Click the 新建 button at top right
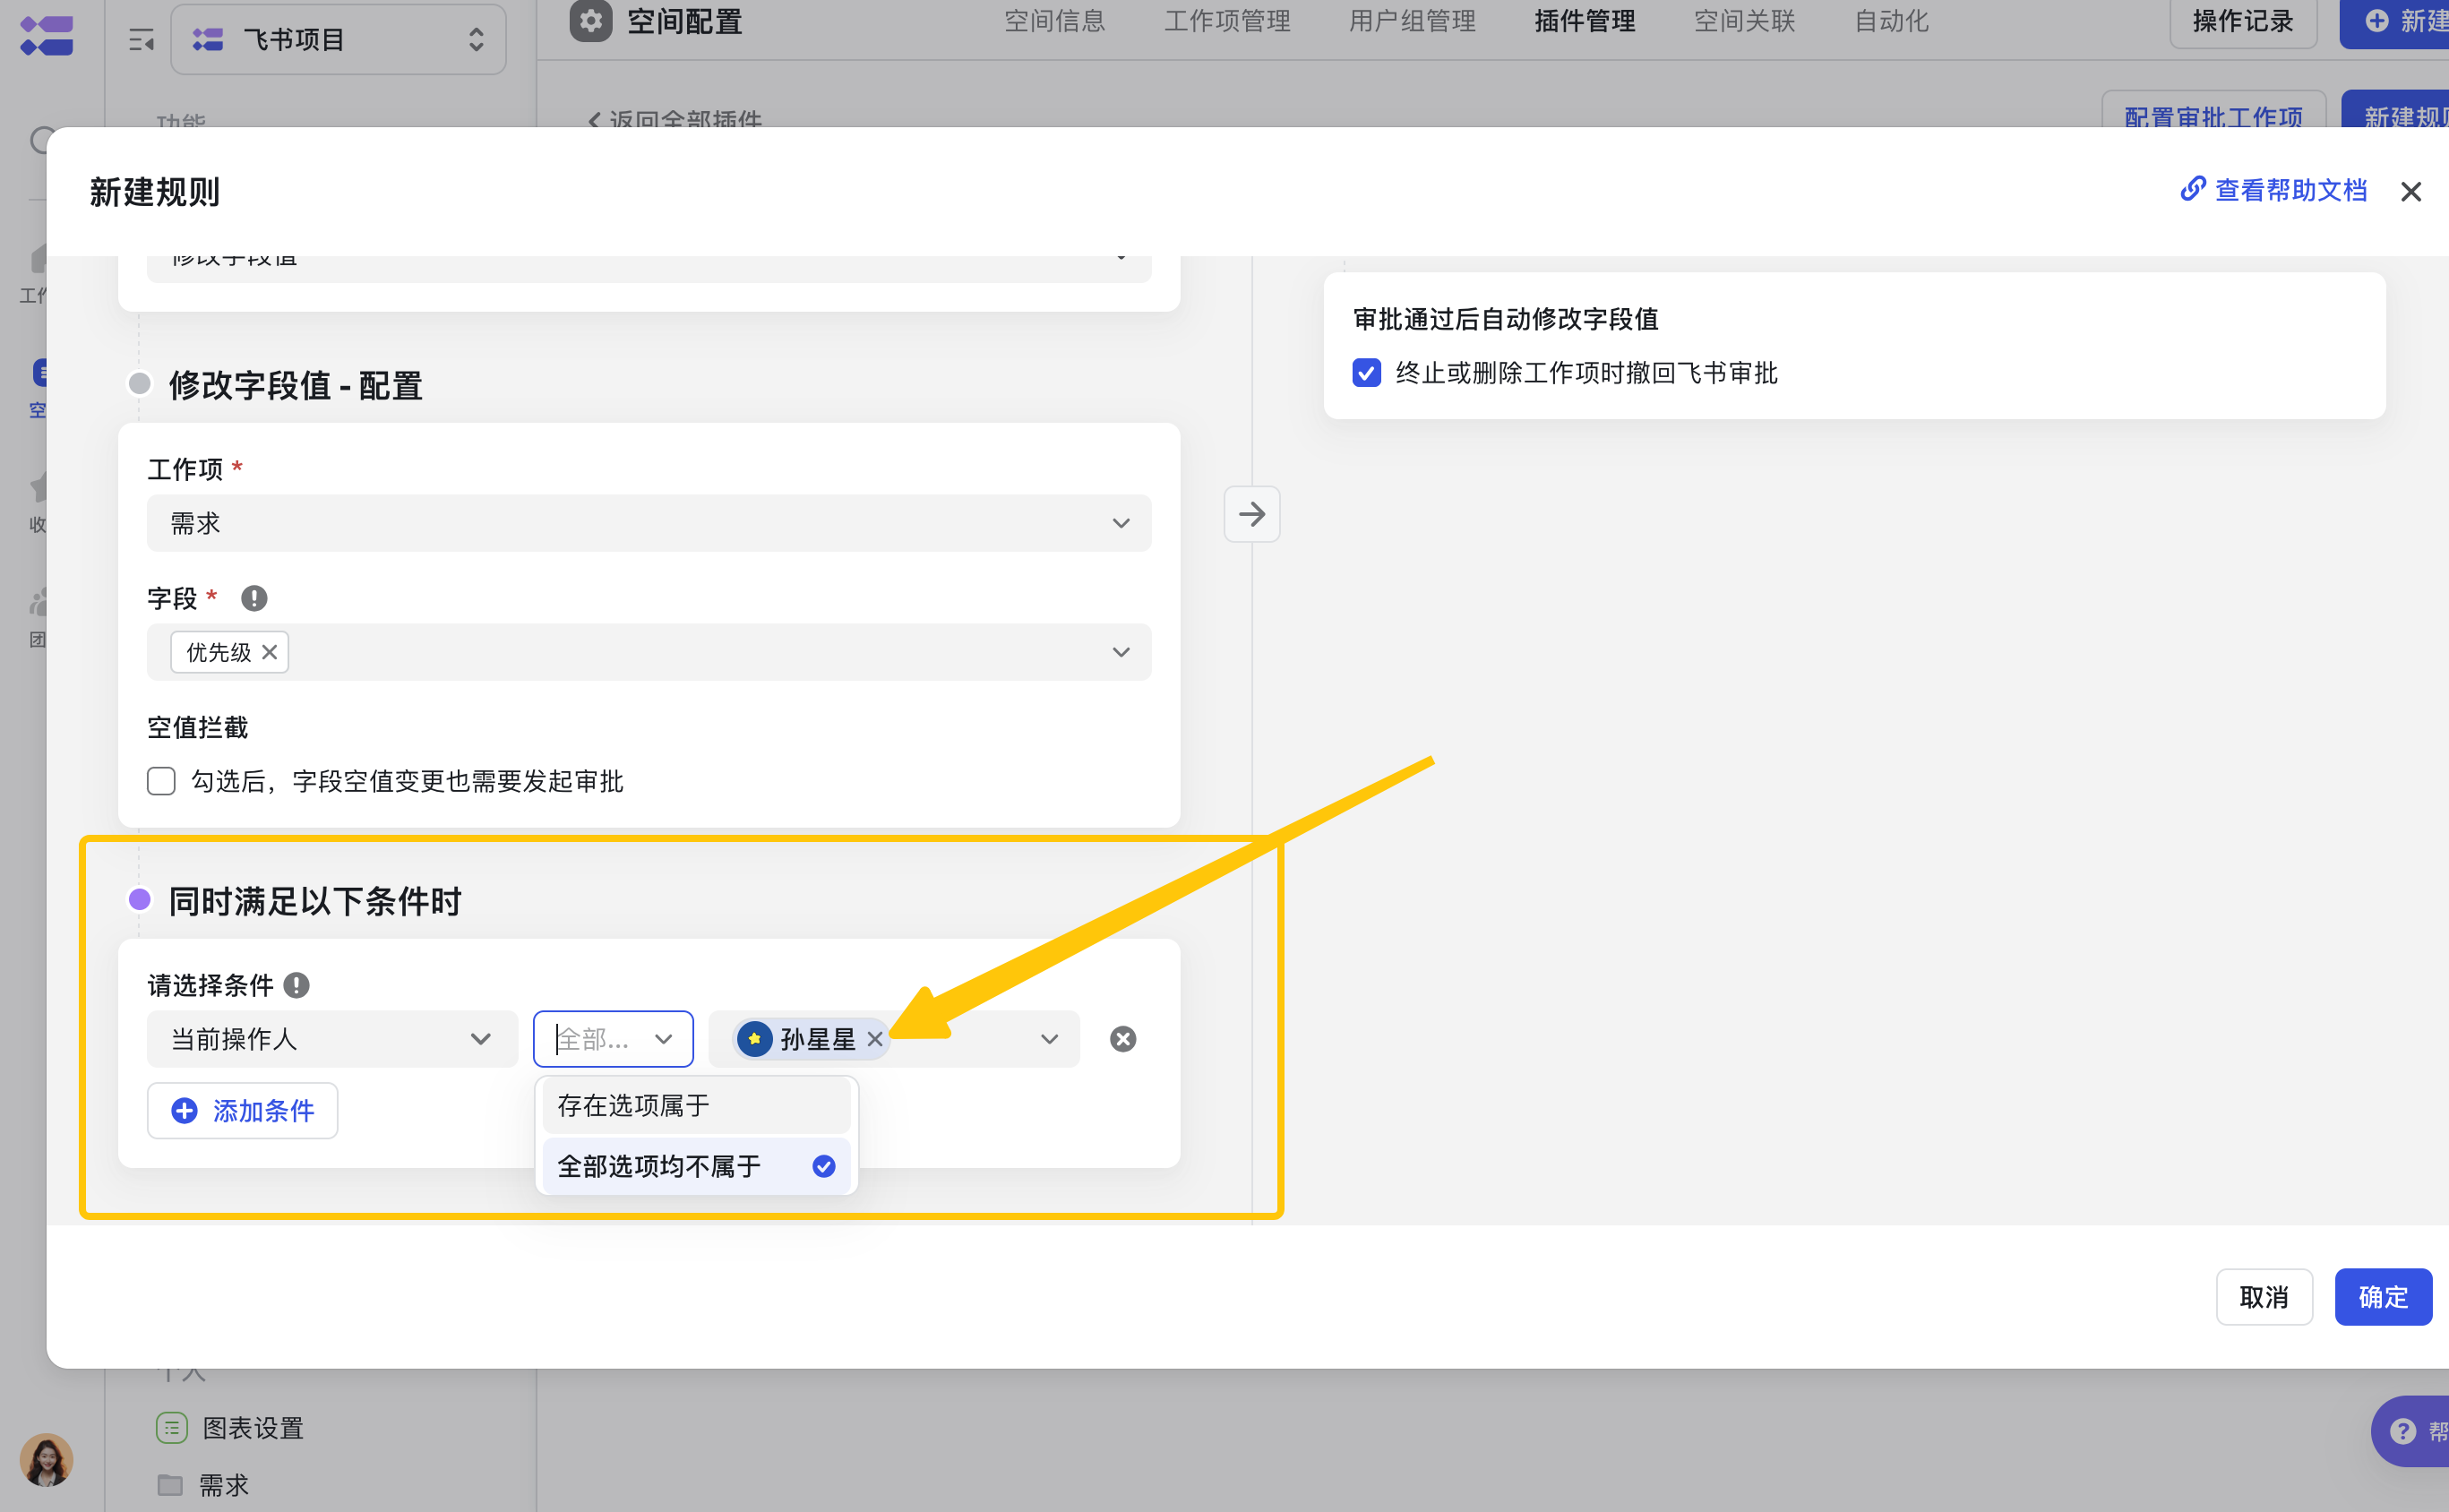 click(2394, 21)
